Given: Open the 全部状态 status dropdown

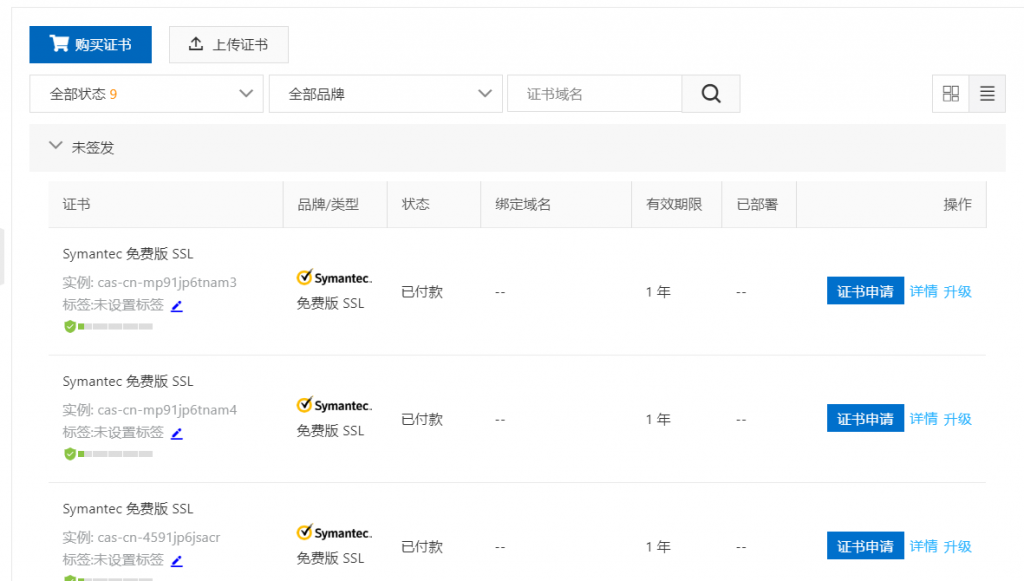Looking at the screenshot, I should click(x=146, y=94).
